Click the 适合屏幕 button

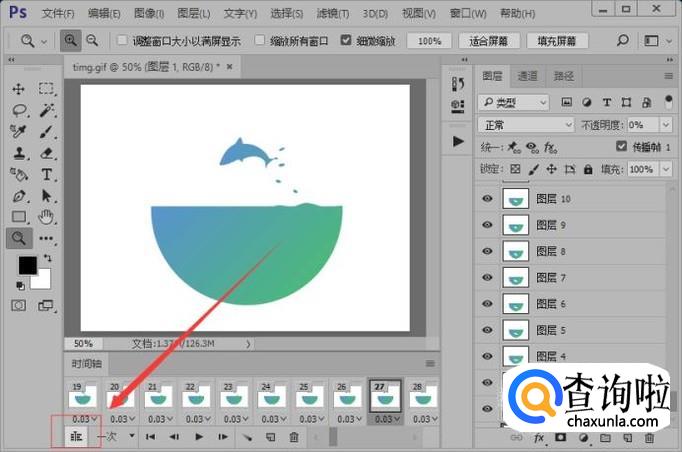click(489, 41)
